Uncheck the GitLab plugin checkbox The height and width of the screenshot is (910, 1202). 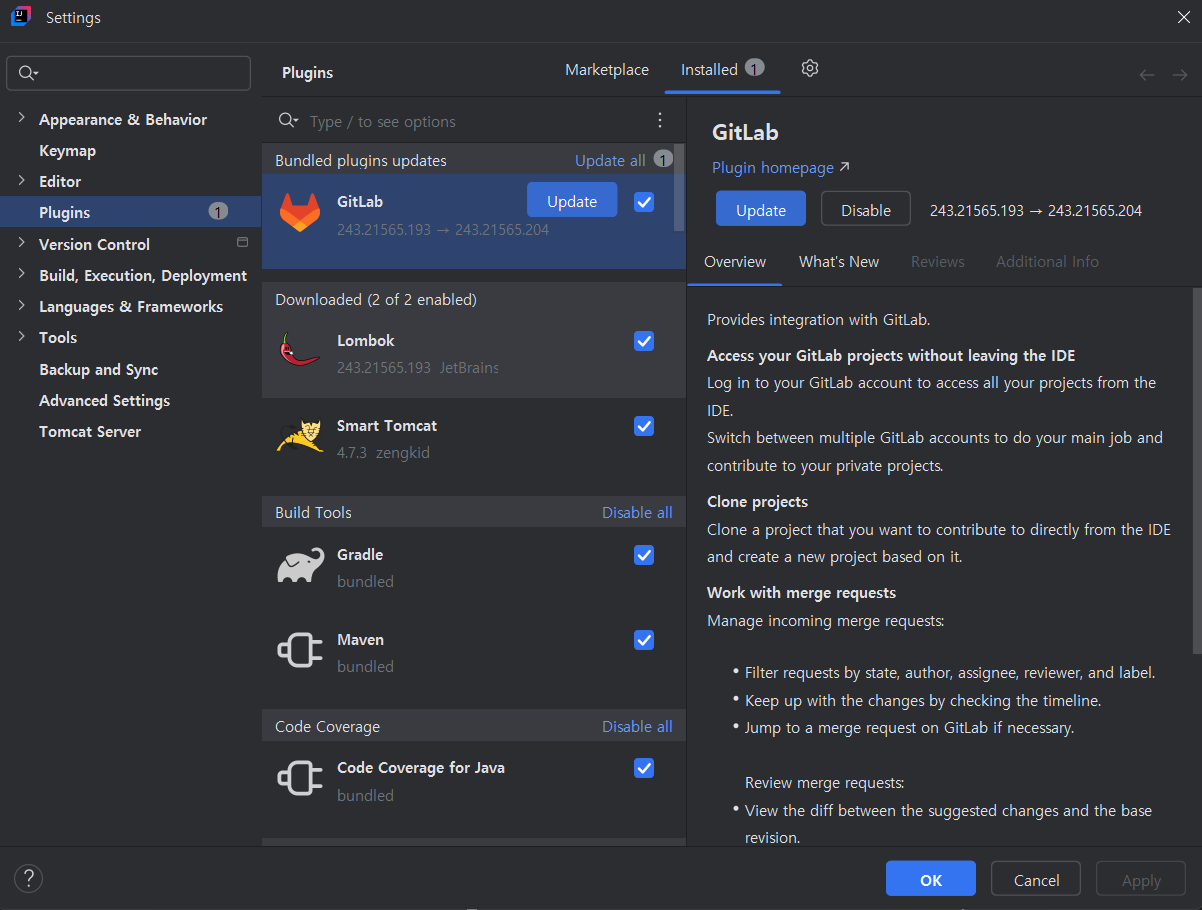[x=644, y=202]
